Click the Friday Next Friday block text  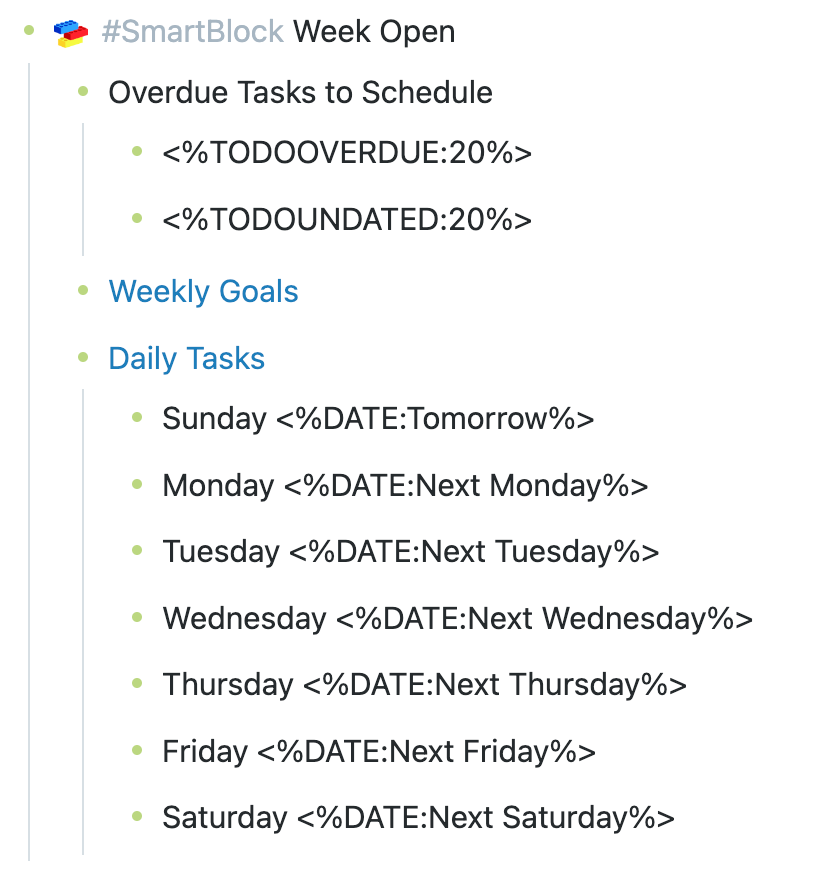coord(379,752)
